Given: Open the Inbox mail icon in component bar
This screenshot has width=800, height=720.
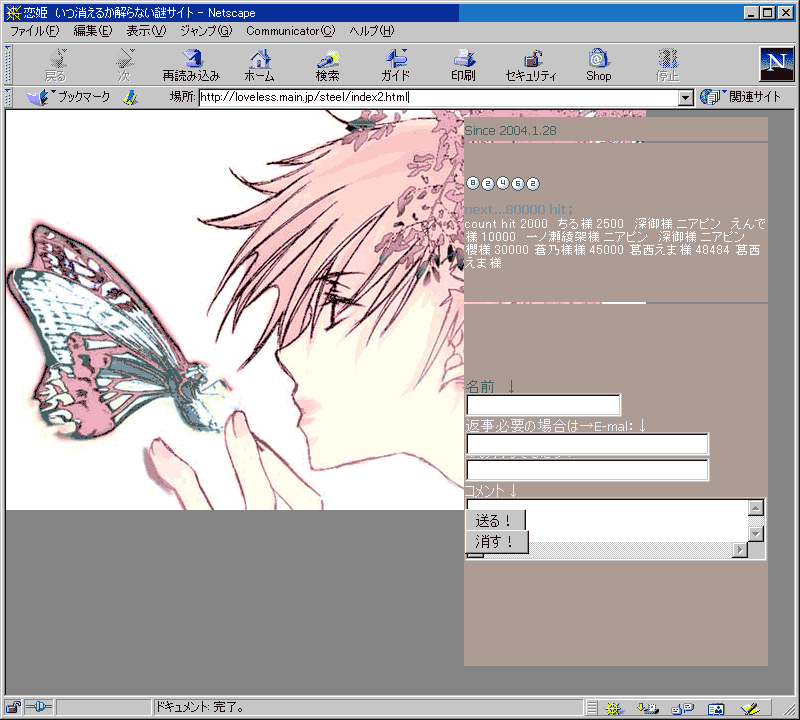Looking at the screenshot, I should point(648,708).
